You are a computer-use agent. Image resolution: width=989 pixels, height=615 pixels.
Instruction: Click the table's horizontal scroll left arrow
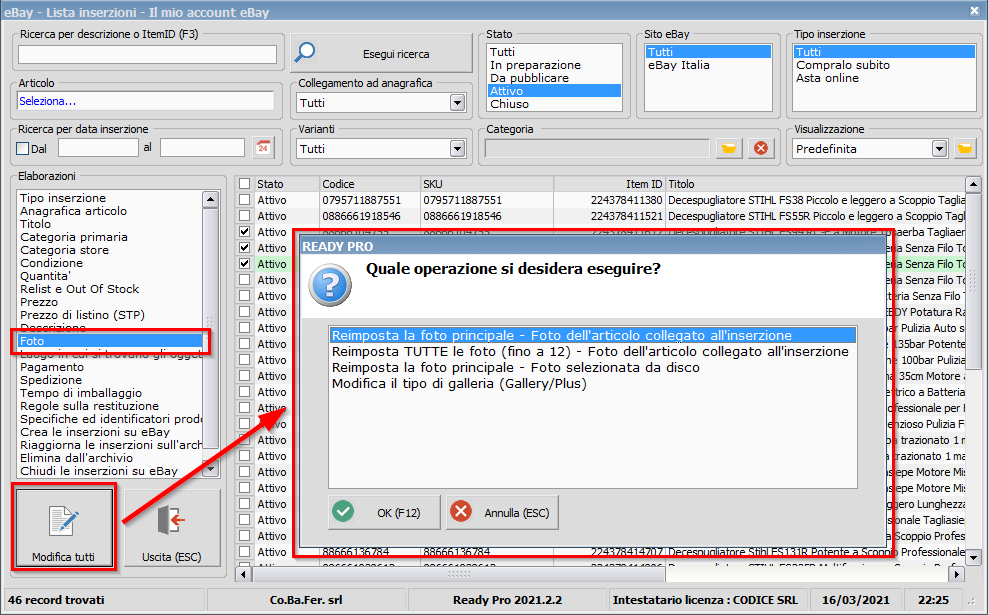click(x=244, y=575)
